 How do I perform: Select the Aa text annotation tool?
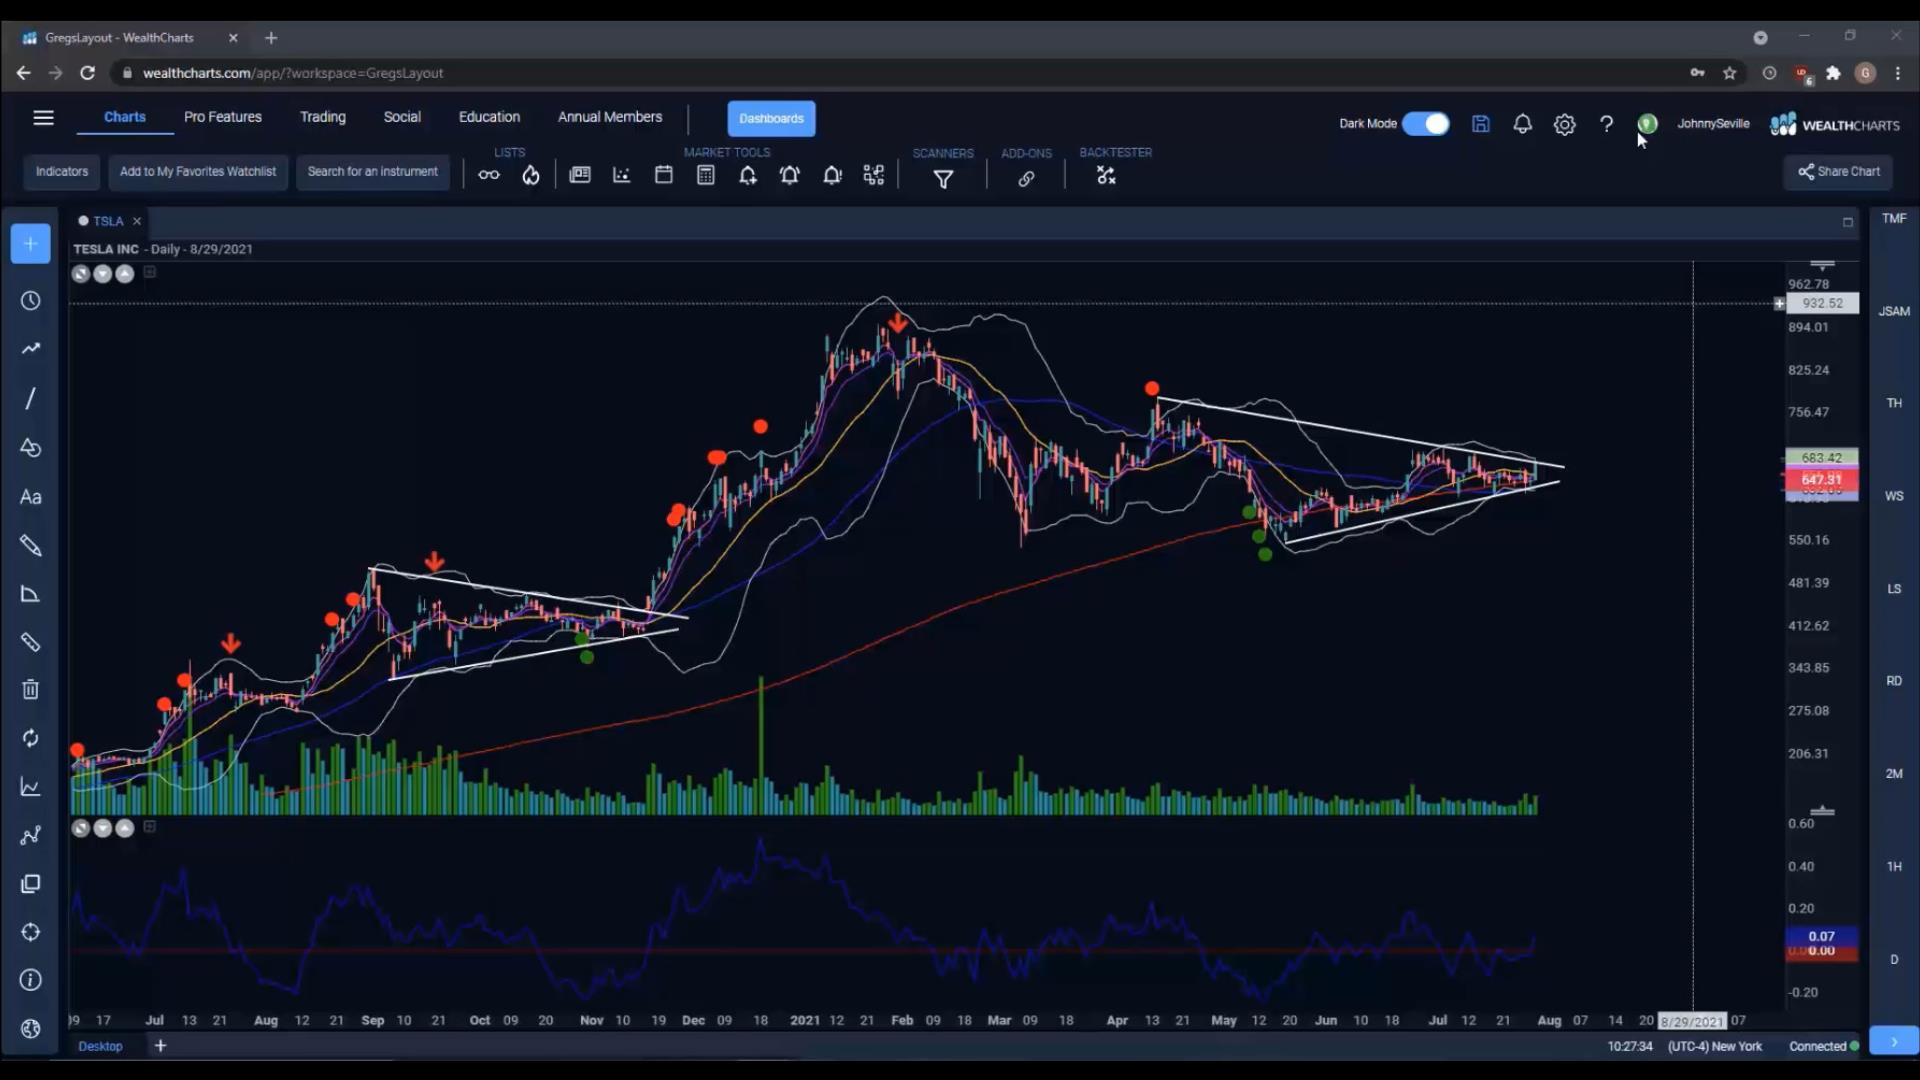(x=31, y=497)
